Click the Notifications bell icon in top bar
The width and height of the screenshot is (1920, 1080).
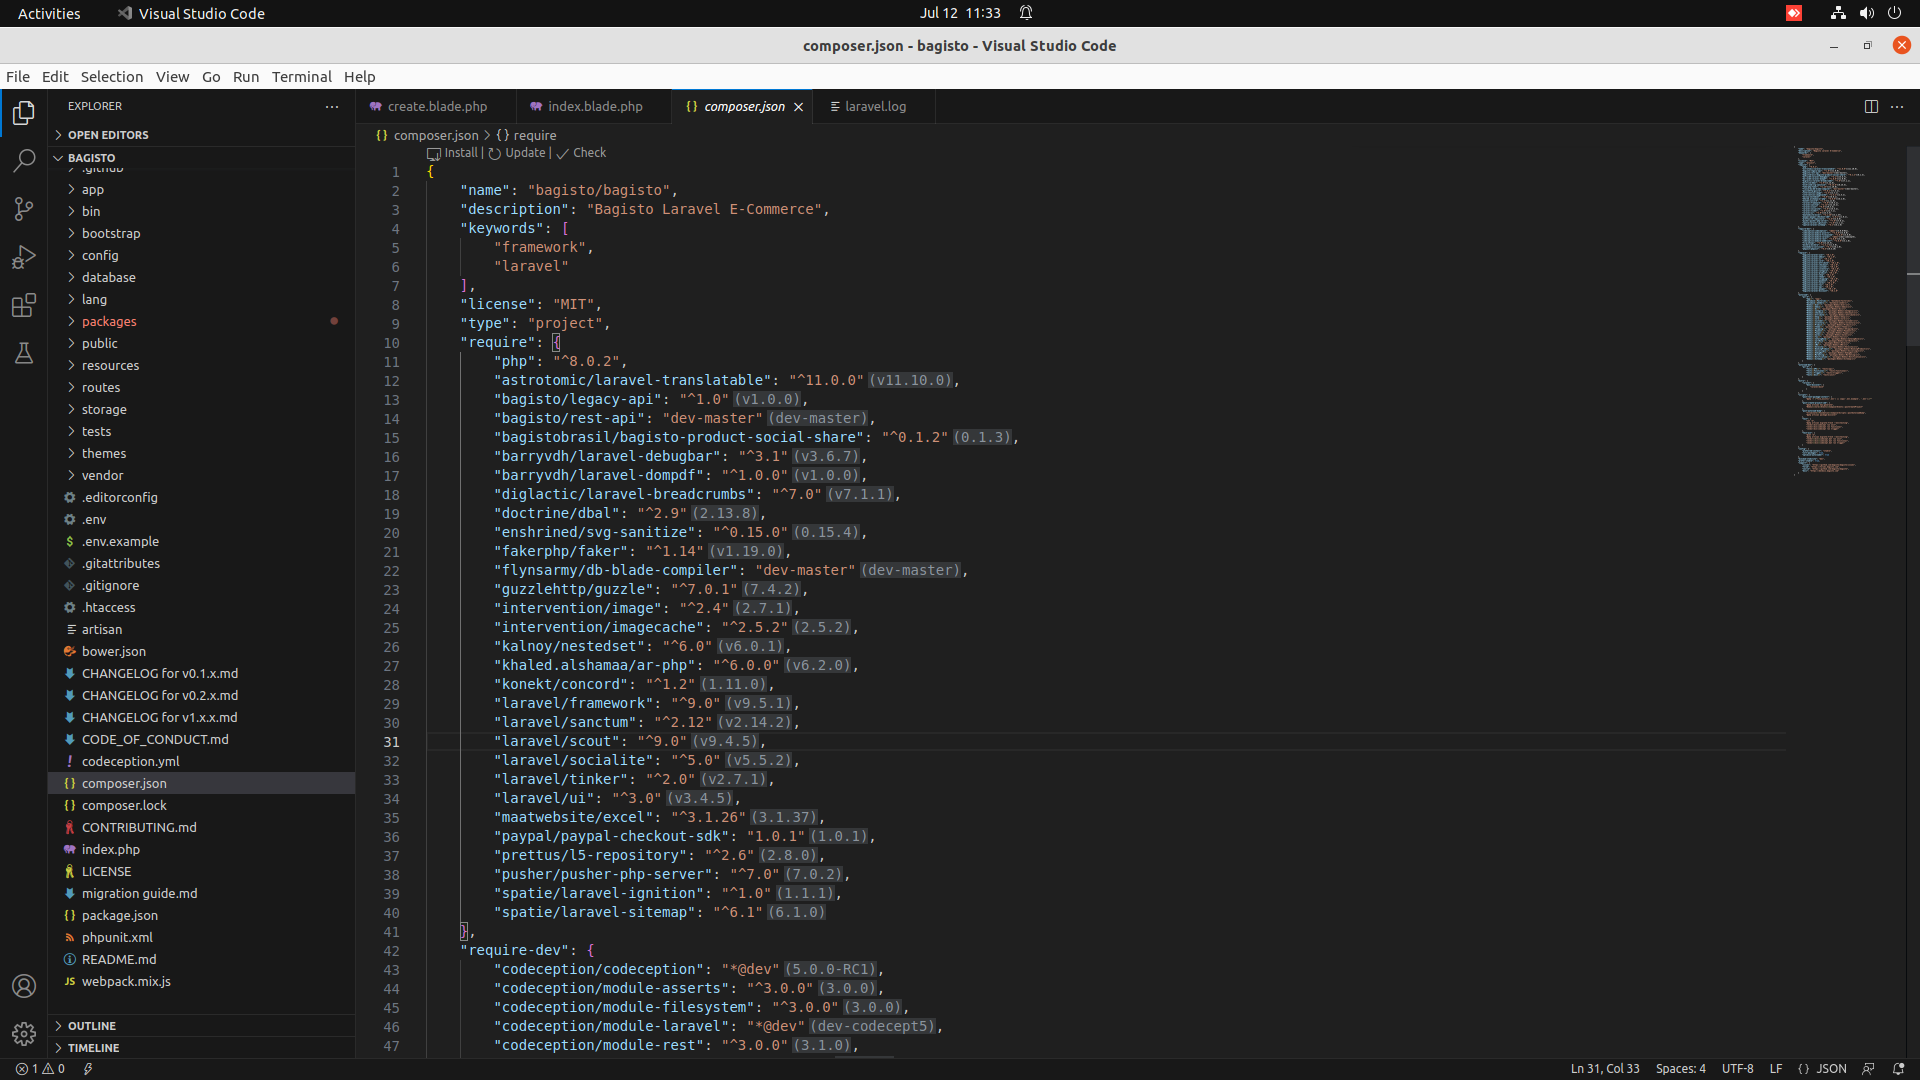click(x=1026, y=13)
